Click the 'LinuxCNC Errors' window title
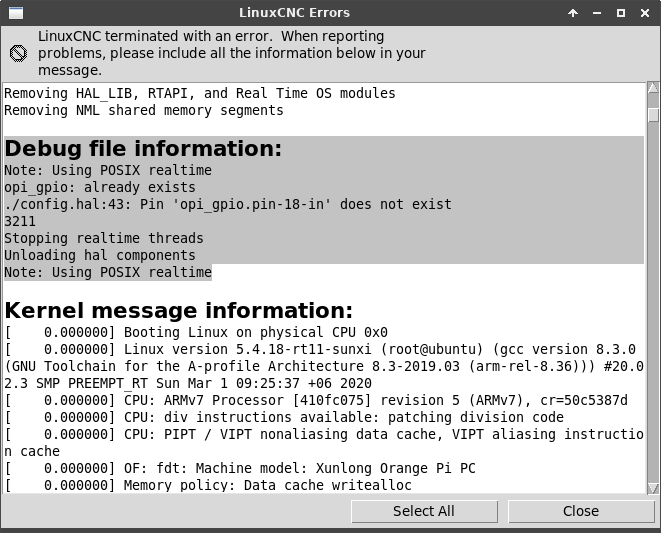The width and height of the screenshot is (661, 533). coord(294,13)
